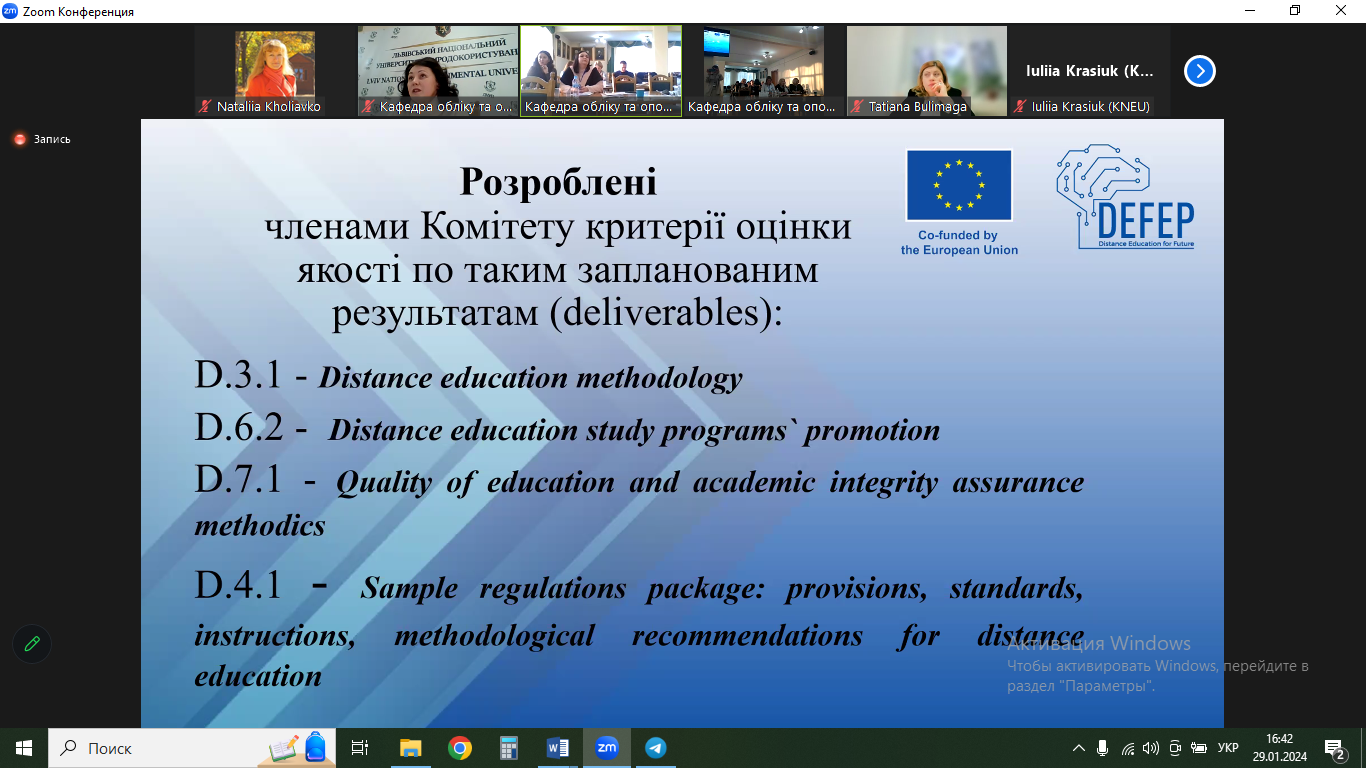Select Iuliia Krasiuk (KNEU) participant tile
This screenshot has width=1366, height=768.
(1089, 71)
